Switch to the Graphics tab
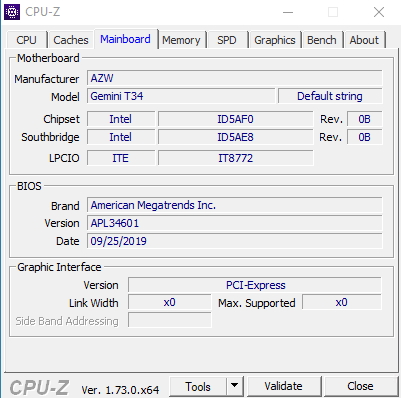The image size is (401, 398). tap(275, 40)
